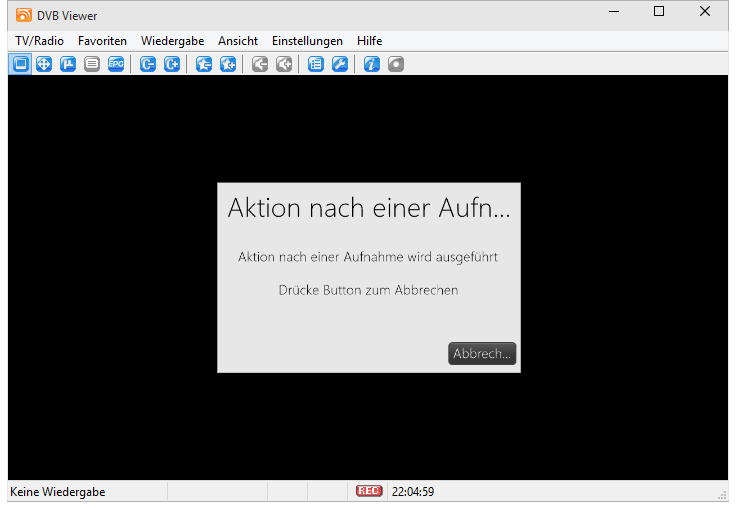Open the Ansicht menu
736x509 pixels.
click(x=238, y=41)
